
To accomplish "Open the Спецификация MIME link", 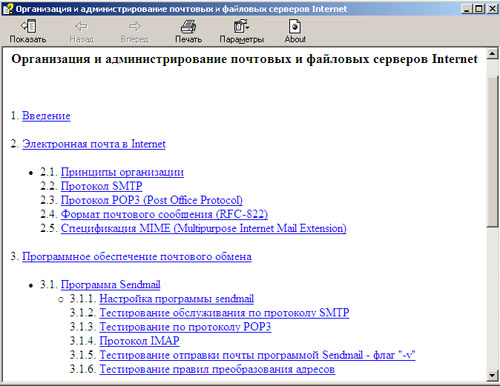I will 204,228.
